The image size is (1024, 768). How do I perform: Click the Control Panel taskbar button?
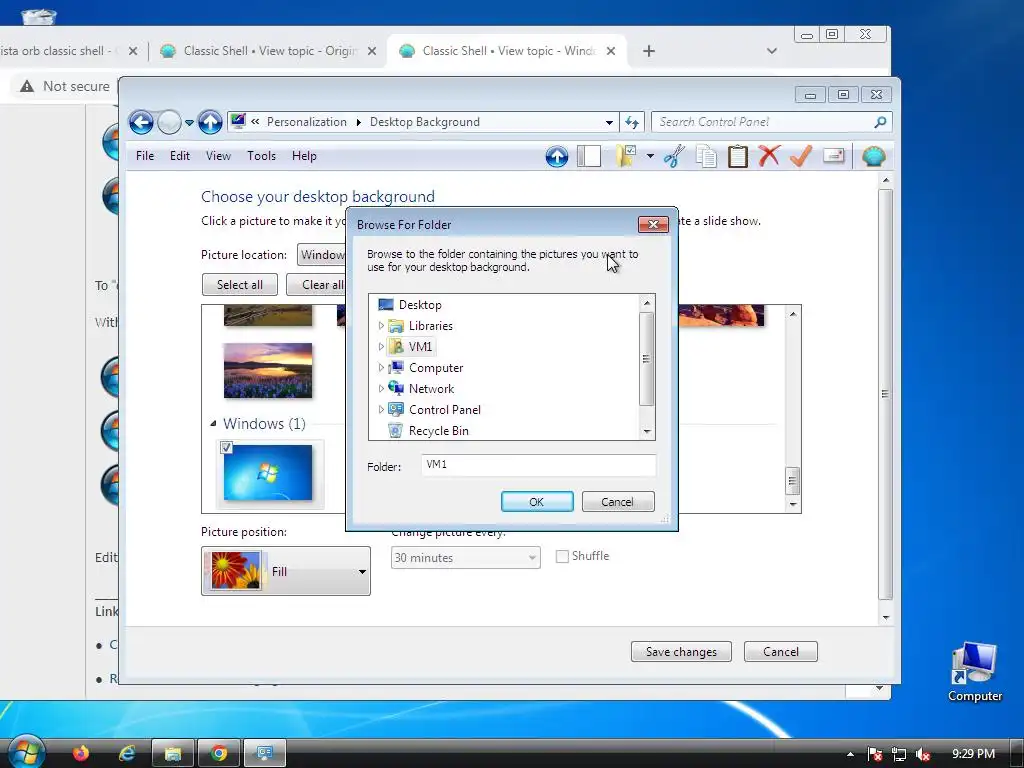[264, 753]
